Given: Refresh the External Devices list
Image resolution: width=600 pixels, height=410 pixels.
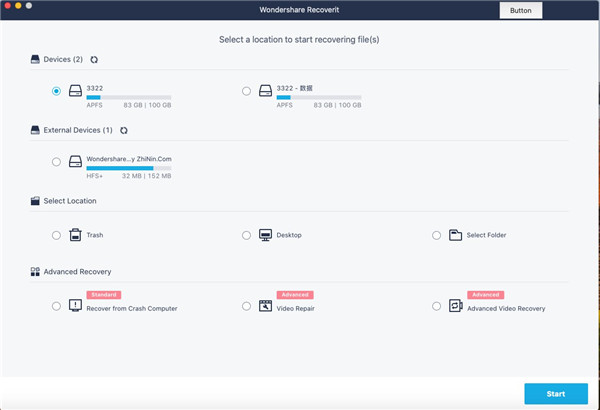Looking at the screenshot, I should tap(124, 131).
